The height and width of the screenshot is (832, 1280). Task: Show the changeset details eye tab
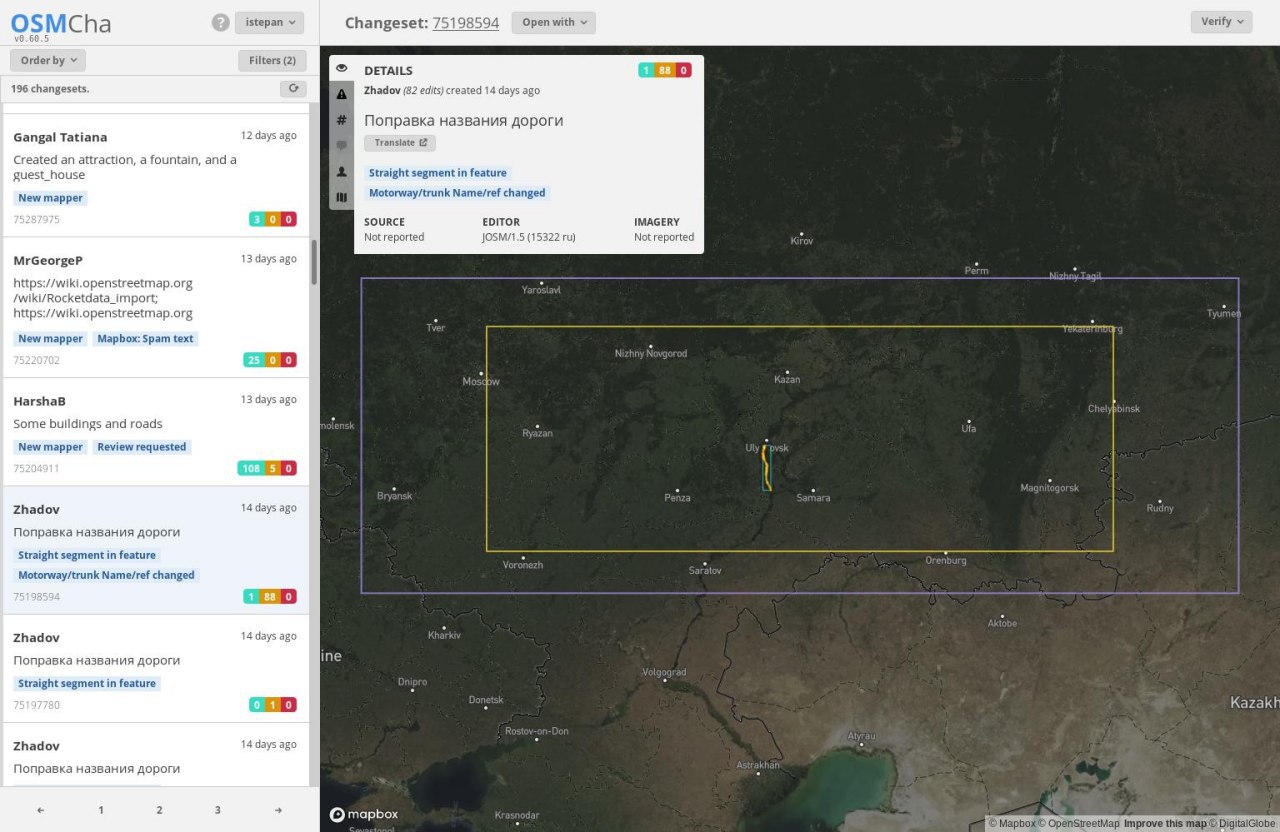pos(342,68)
